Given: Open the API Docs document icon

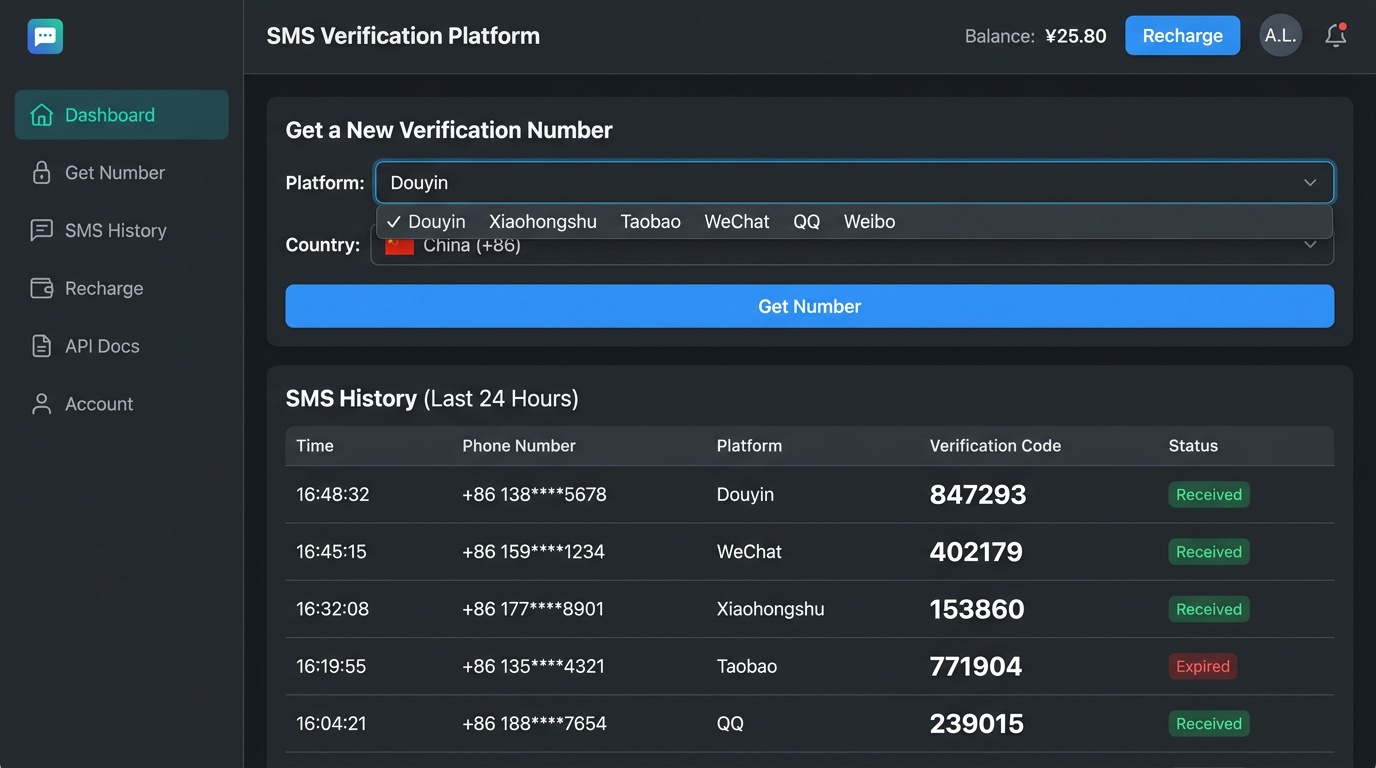Looking at the screenshot, I should point(42,347).
